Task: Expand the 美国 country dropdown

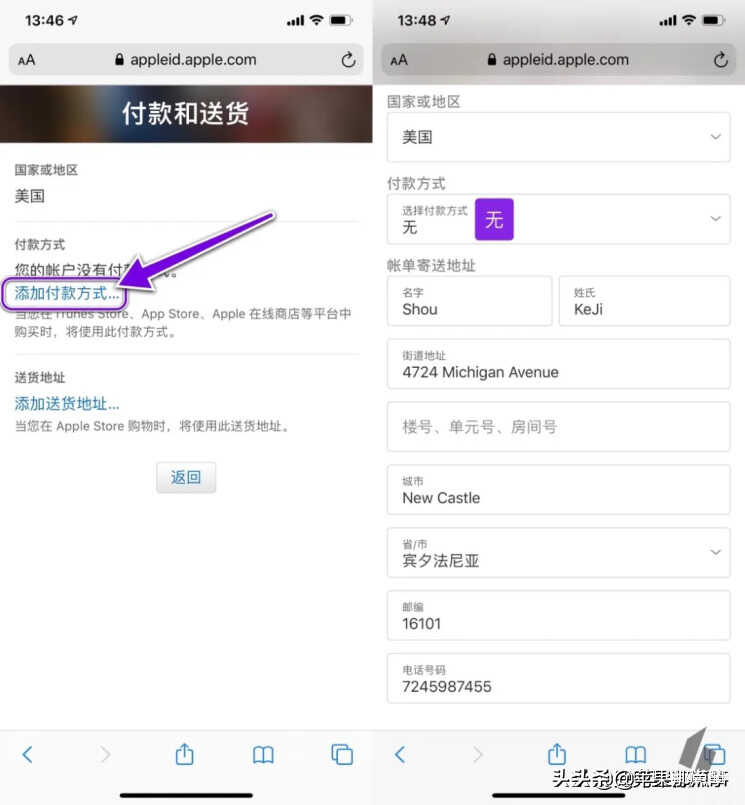Action: tap(558, 137)
